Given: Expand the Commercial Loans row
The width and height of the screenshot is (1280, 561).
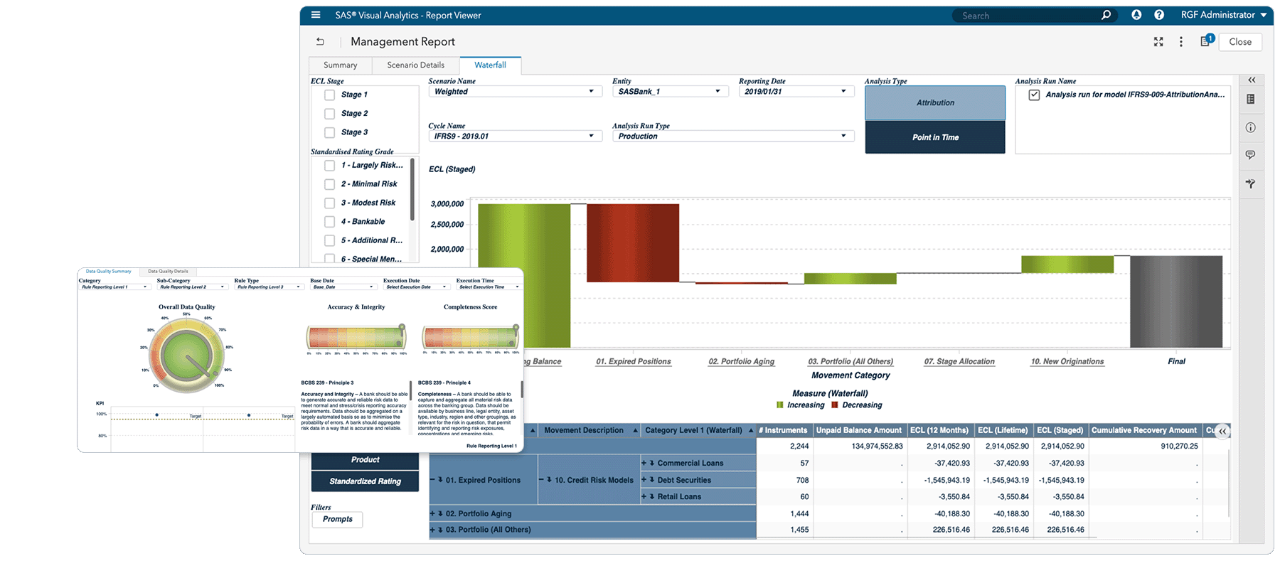Looking at the screenshot, I should pos(646,464).
